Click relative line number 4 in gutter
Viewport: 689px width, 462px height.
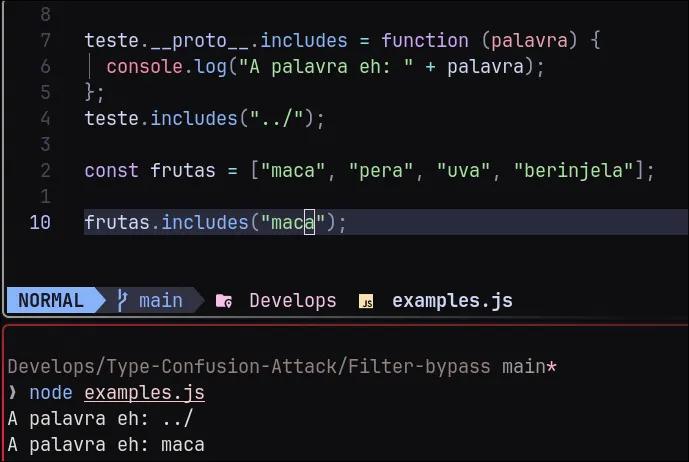point(46,119)
